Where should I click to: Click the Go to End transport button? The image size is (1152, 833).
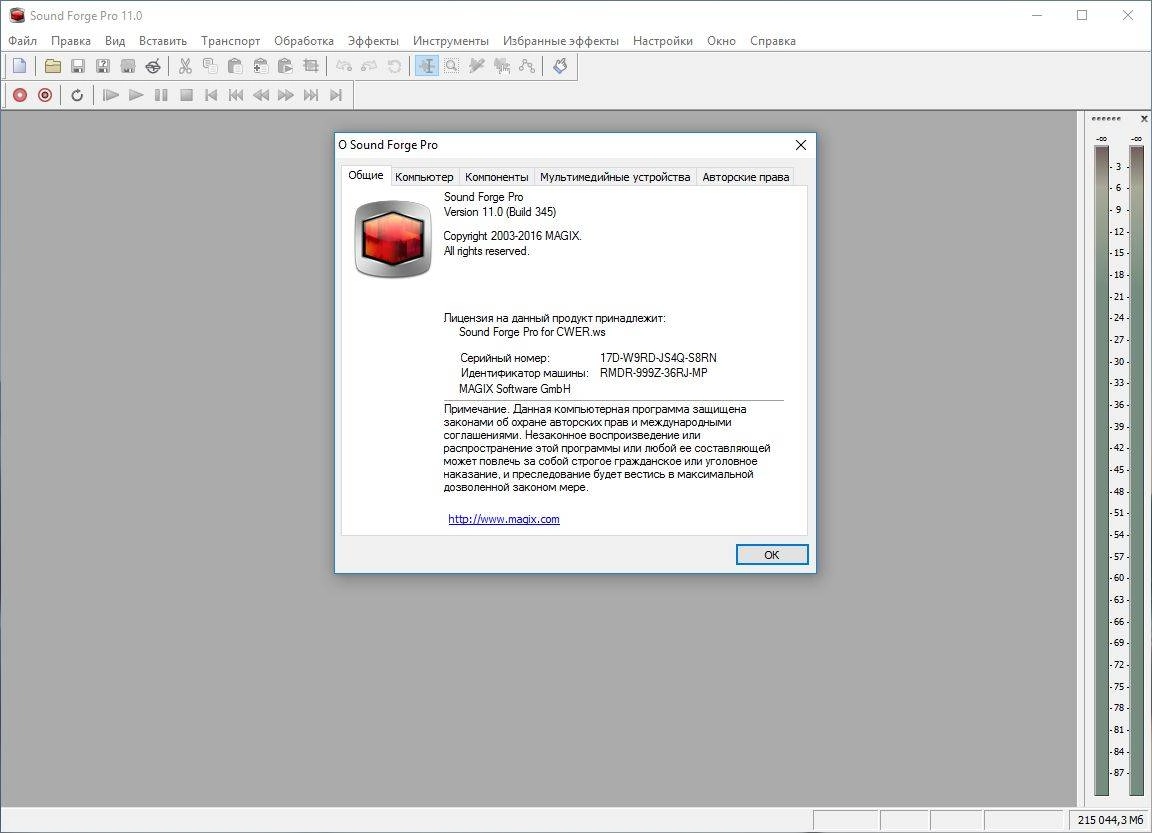pos(336,95)
